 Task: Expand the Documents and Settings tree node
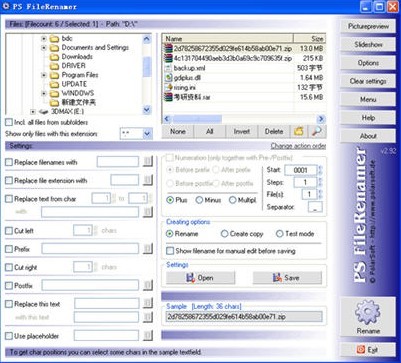(44, 48)
